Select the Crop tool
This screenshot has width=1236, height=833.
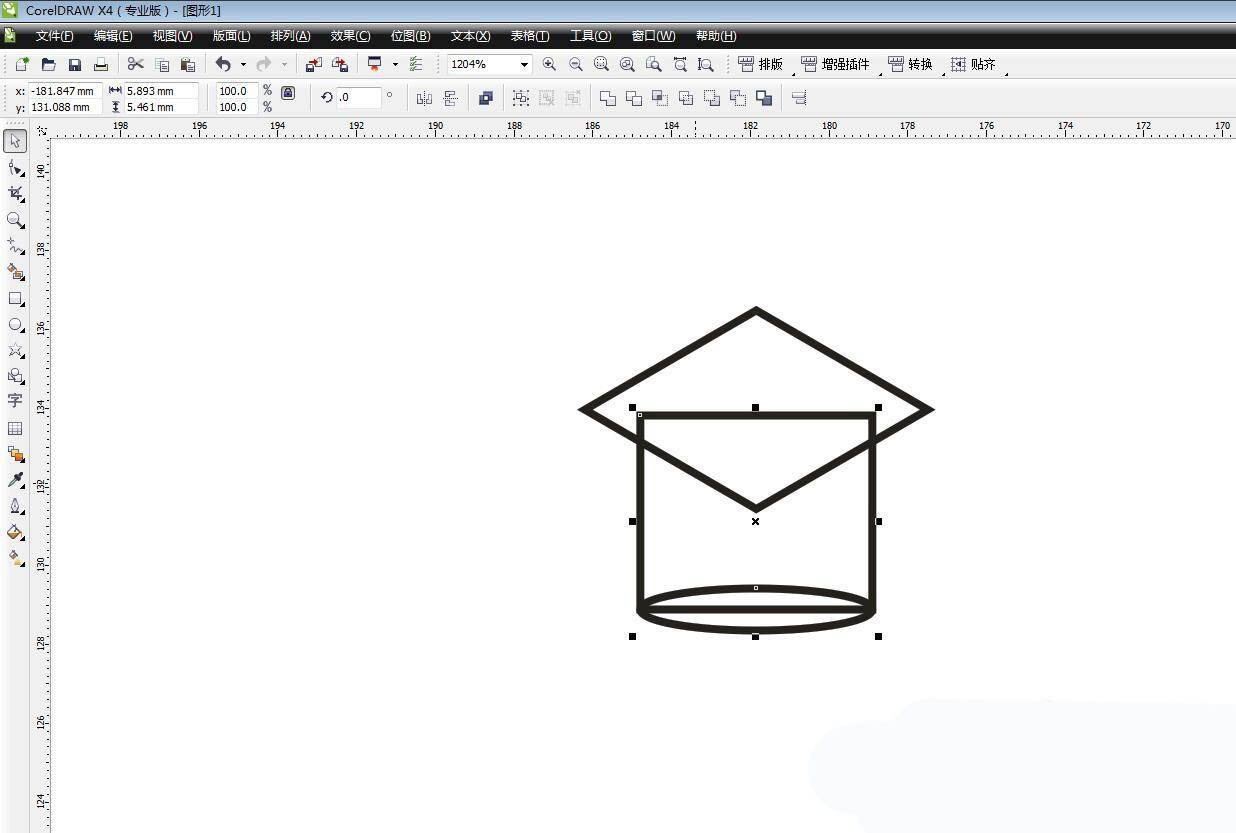point(15,193)
